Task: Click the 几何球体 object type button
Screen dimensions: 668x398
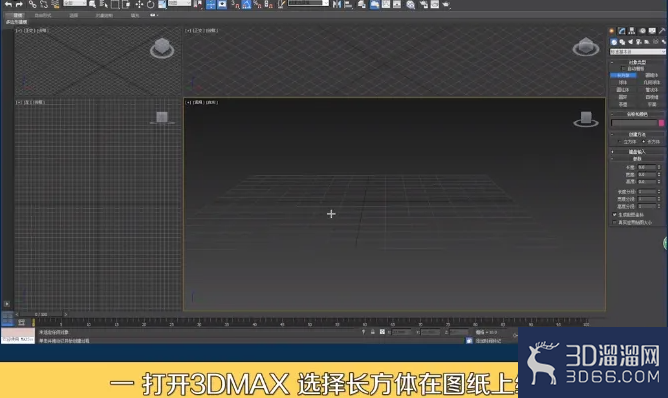Action: point(651,83)
